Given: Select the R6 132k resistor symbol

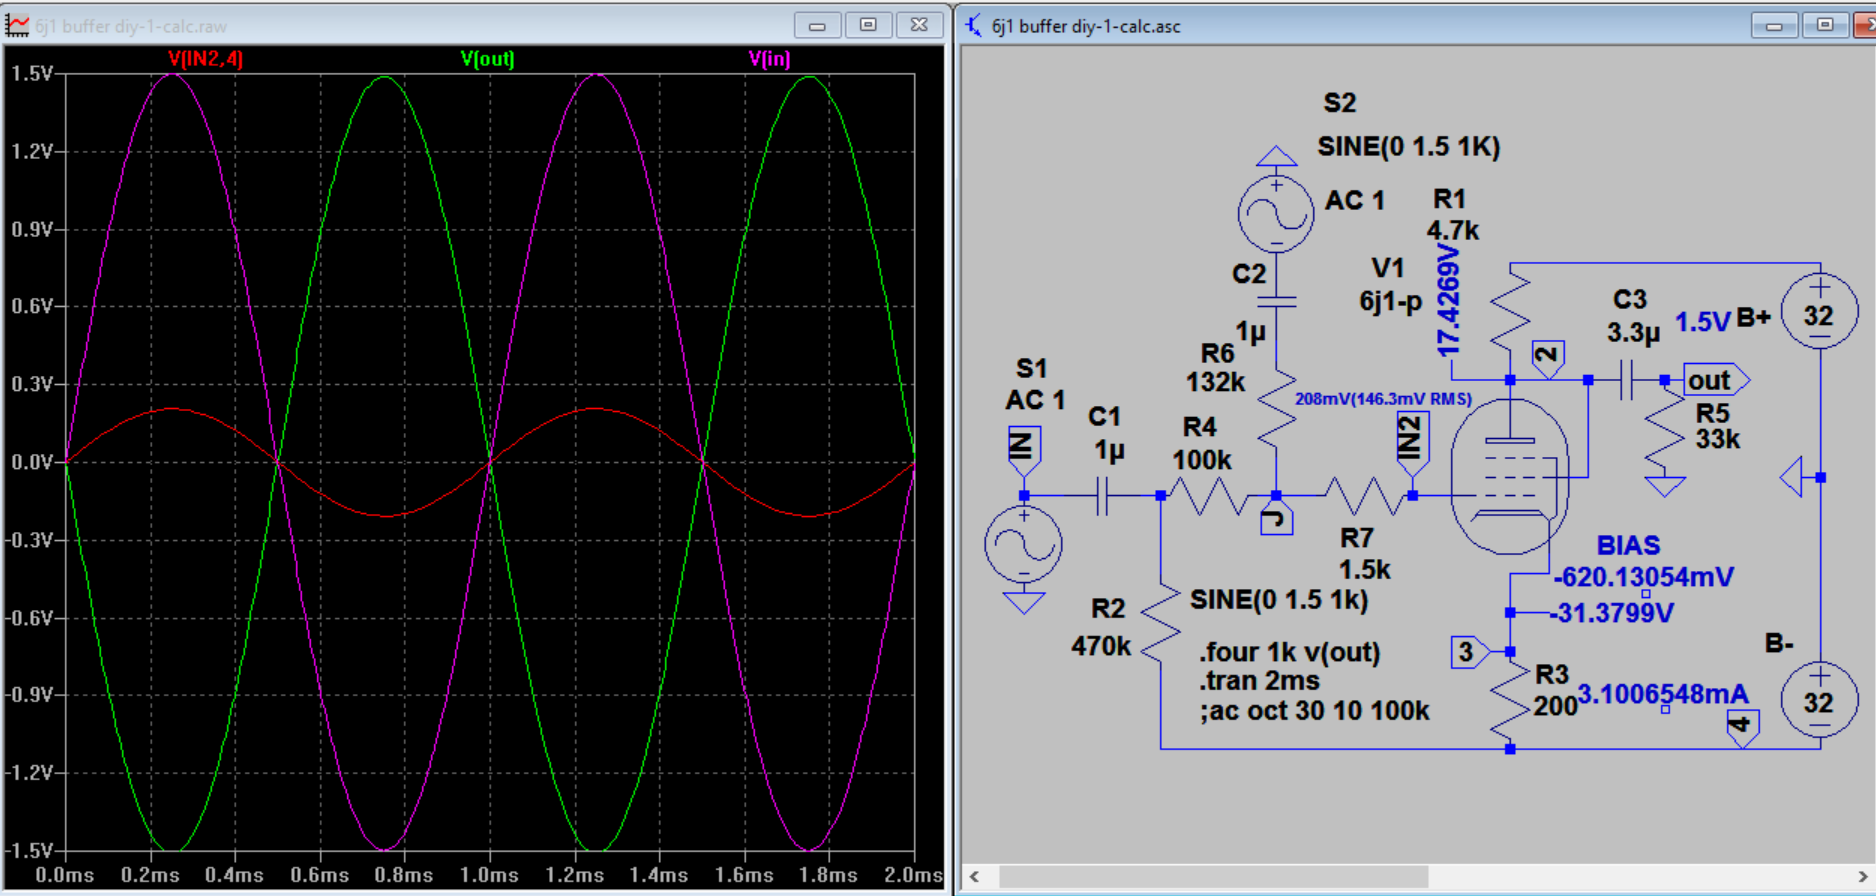Looking at the screenshot, I should click(1276, 408).
